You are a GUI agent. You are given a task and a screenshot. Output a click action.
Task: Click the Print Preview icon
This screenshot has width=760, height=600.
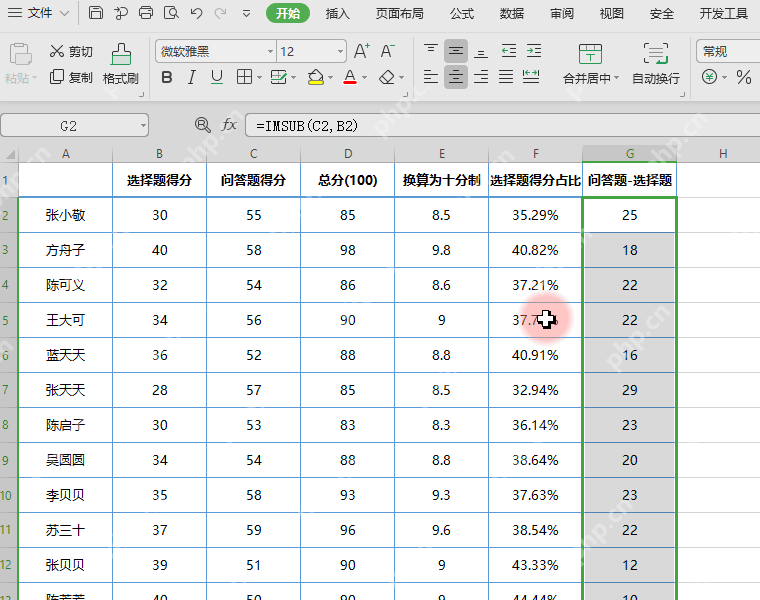[x=171, y=13]
